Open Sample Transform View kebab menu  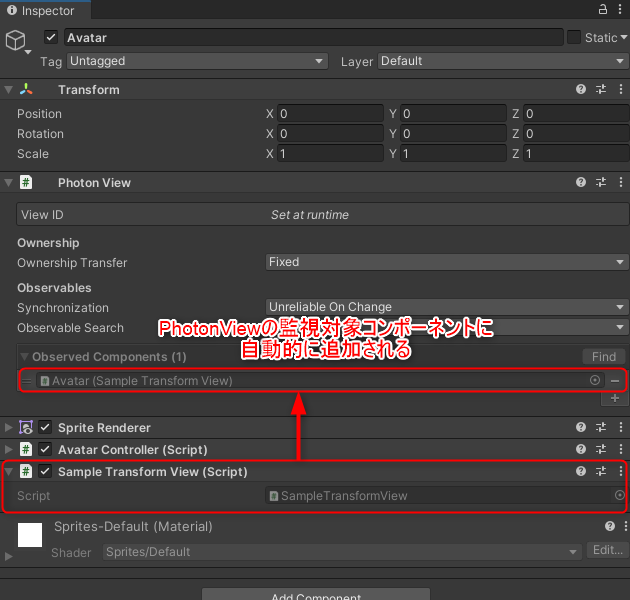click(621, 471)
